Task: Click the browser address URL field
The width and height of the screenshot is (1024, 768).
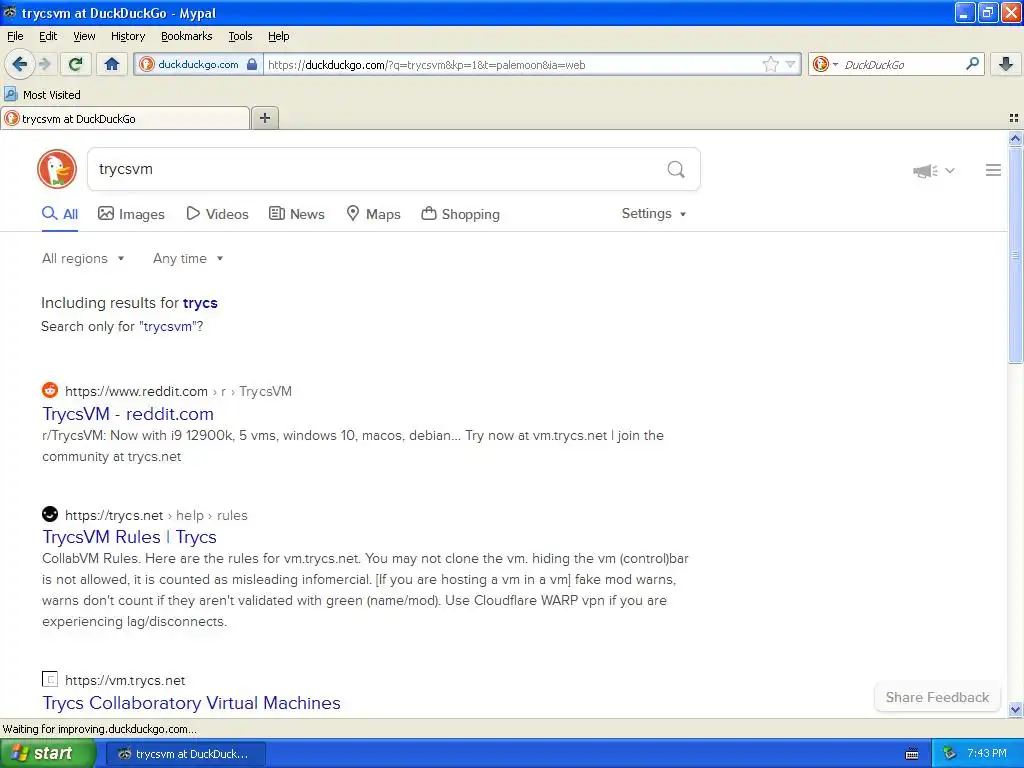Action: (x=513, y=64)
